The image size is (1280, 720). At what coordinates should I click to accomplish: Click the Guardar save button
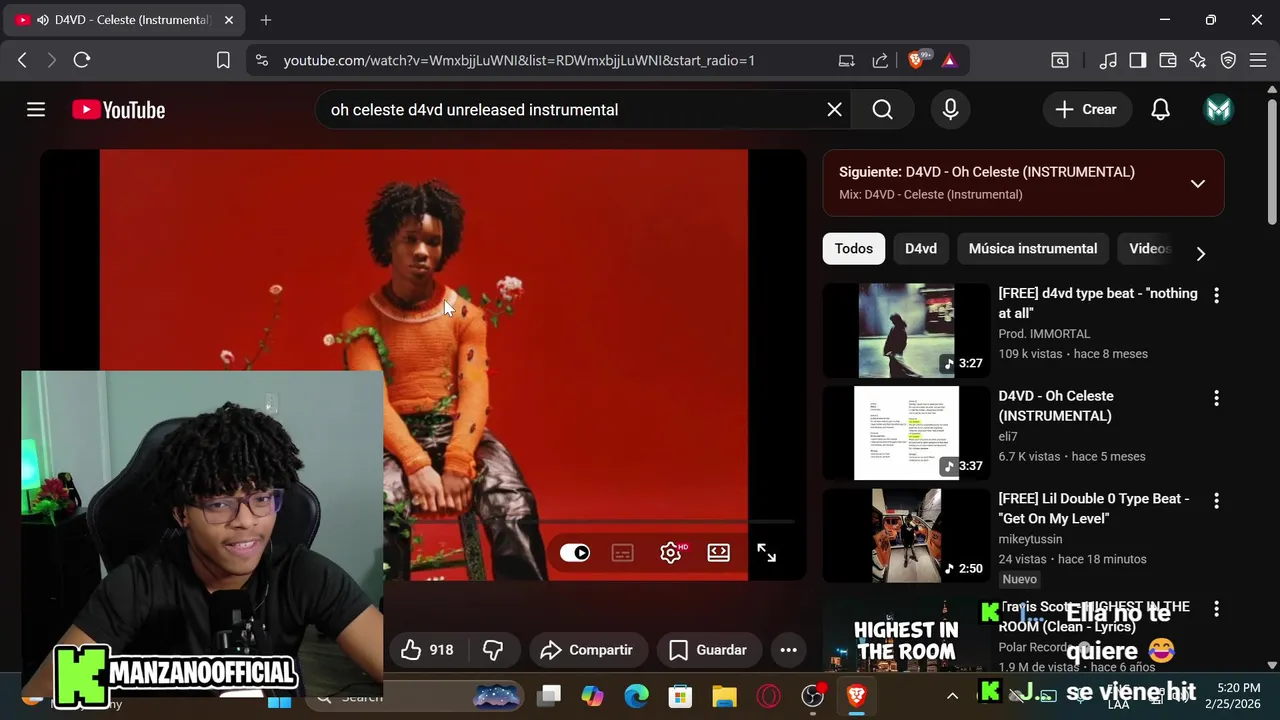pyautogui.click(x=708, y=650)
